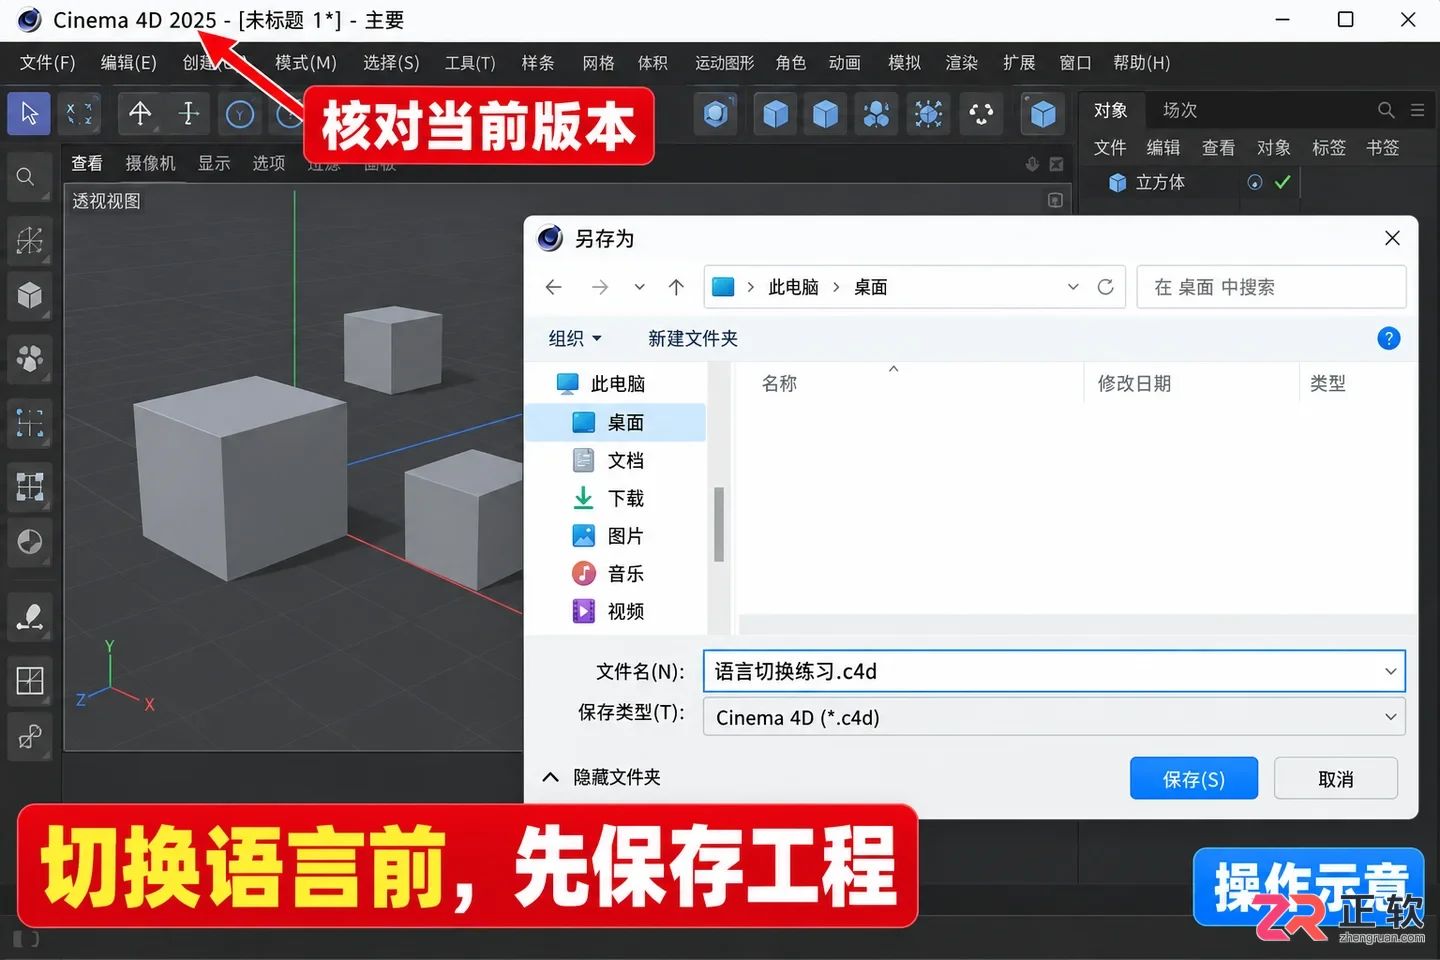Open the viewport search magnifier tool

coord(26,177)
